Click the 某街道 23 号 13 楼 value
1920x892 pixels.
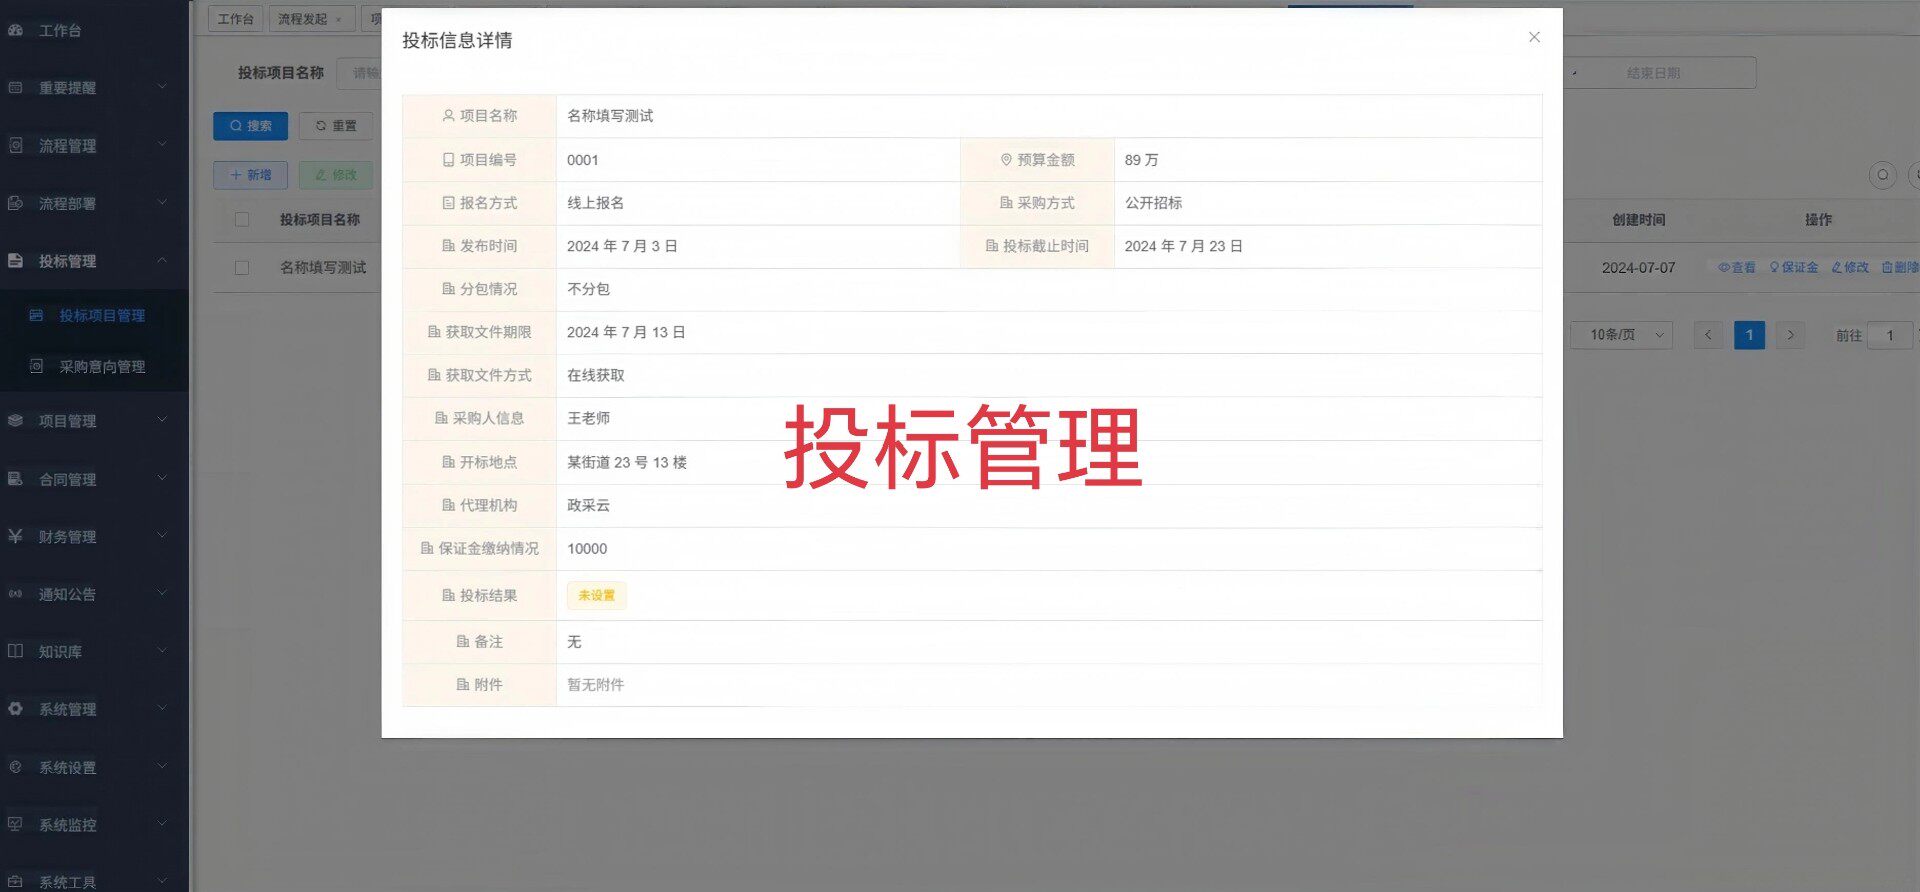coord(627,462)
